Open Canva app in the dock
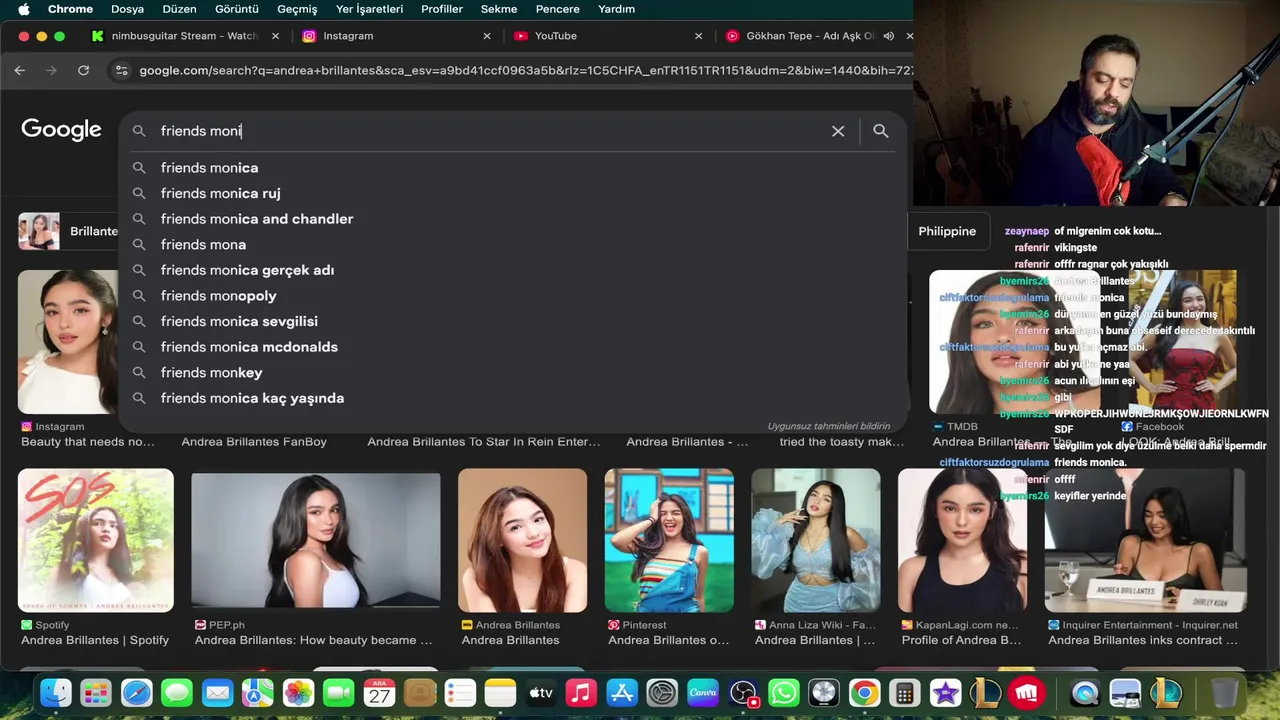The height and width of the screenshot is (720, 1280). (x=703, y=693)
